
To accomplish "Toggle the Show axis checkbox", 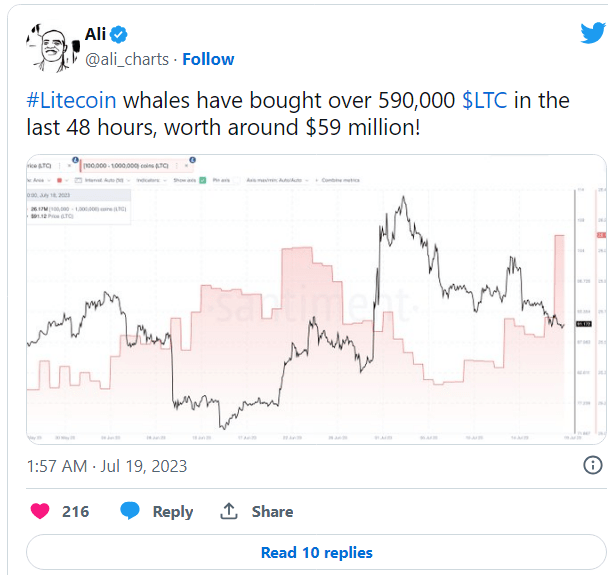I will tap(202, 180).
